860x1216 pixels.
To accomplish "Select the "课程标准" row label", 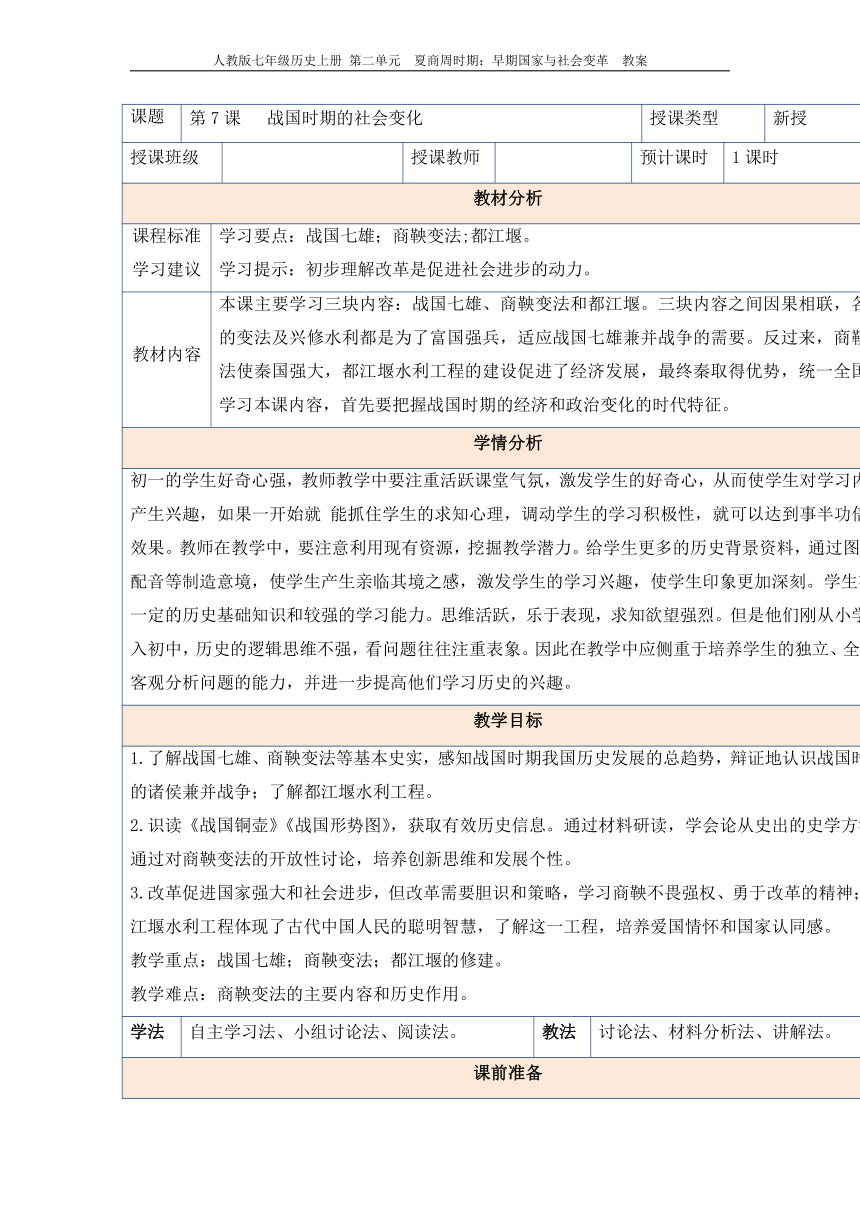I will tap(167, 236).
